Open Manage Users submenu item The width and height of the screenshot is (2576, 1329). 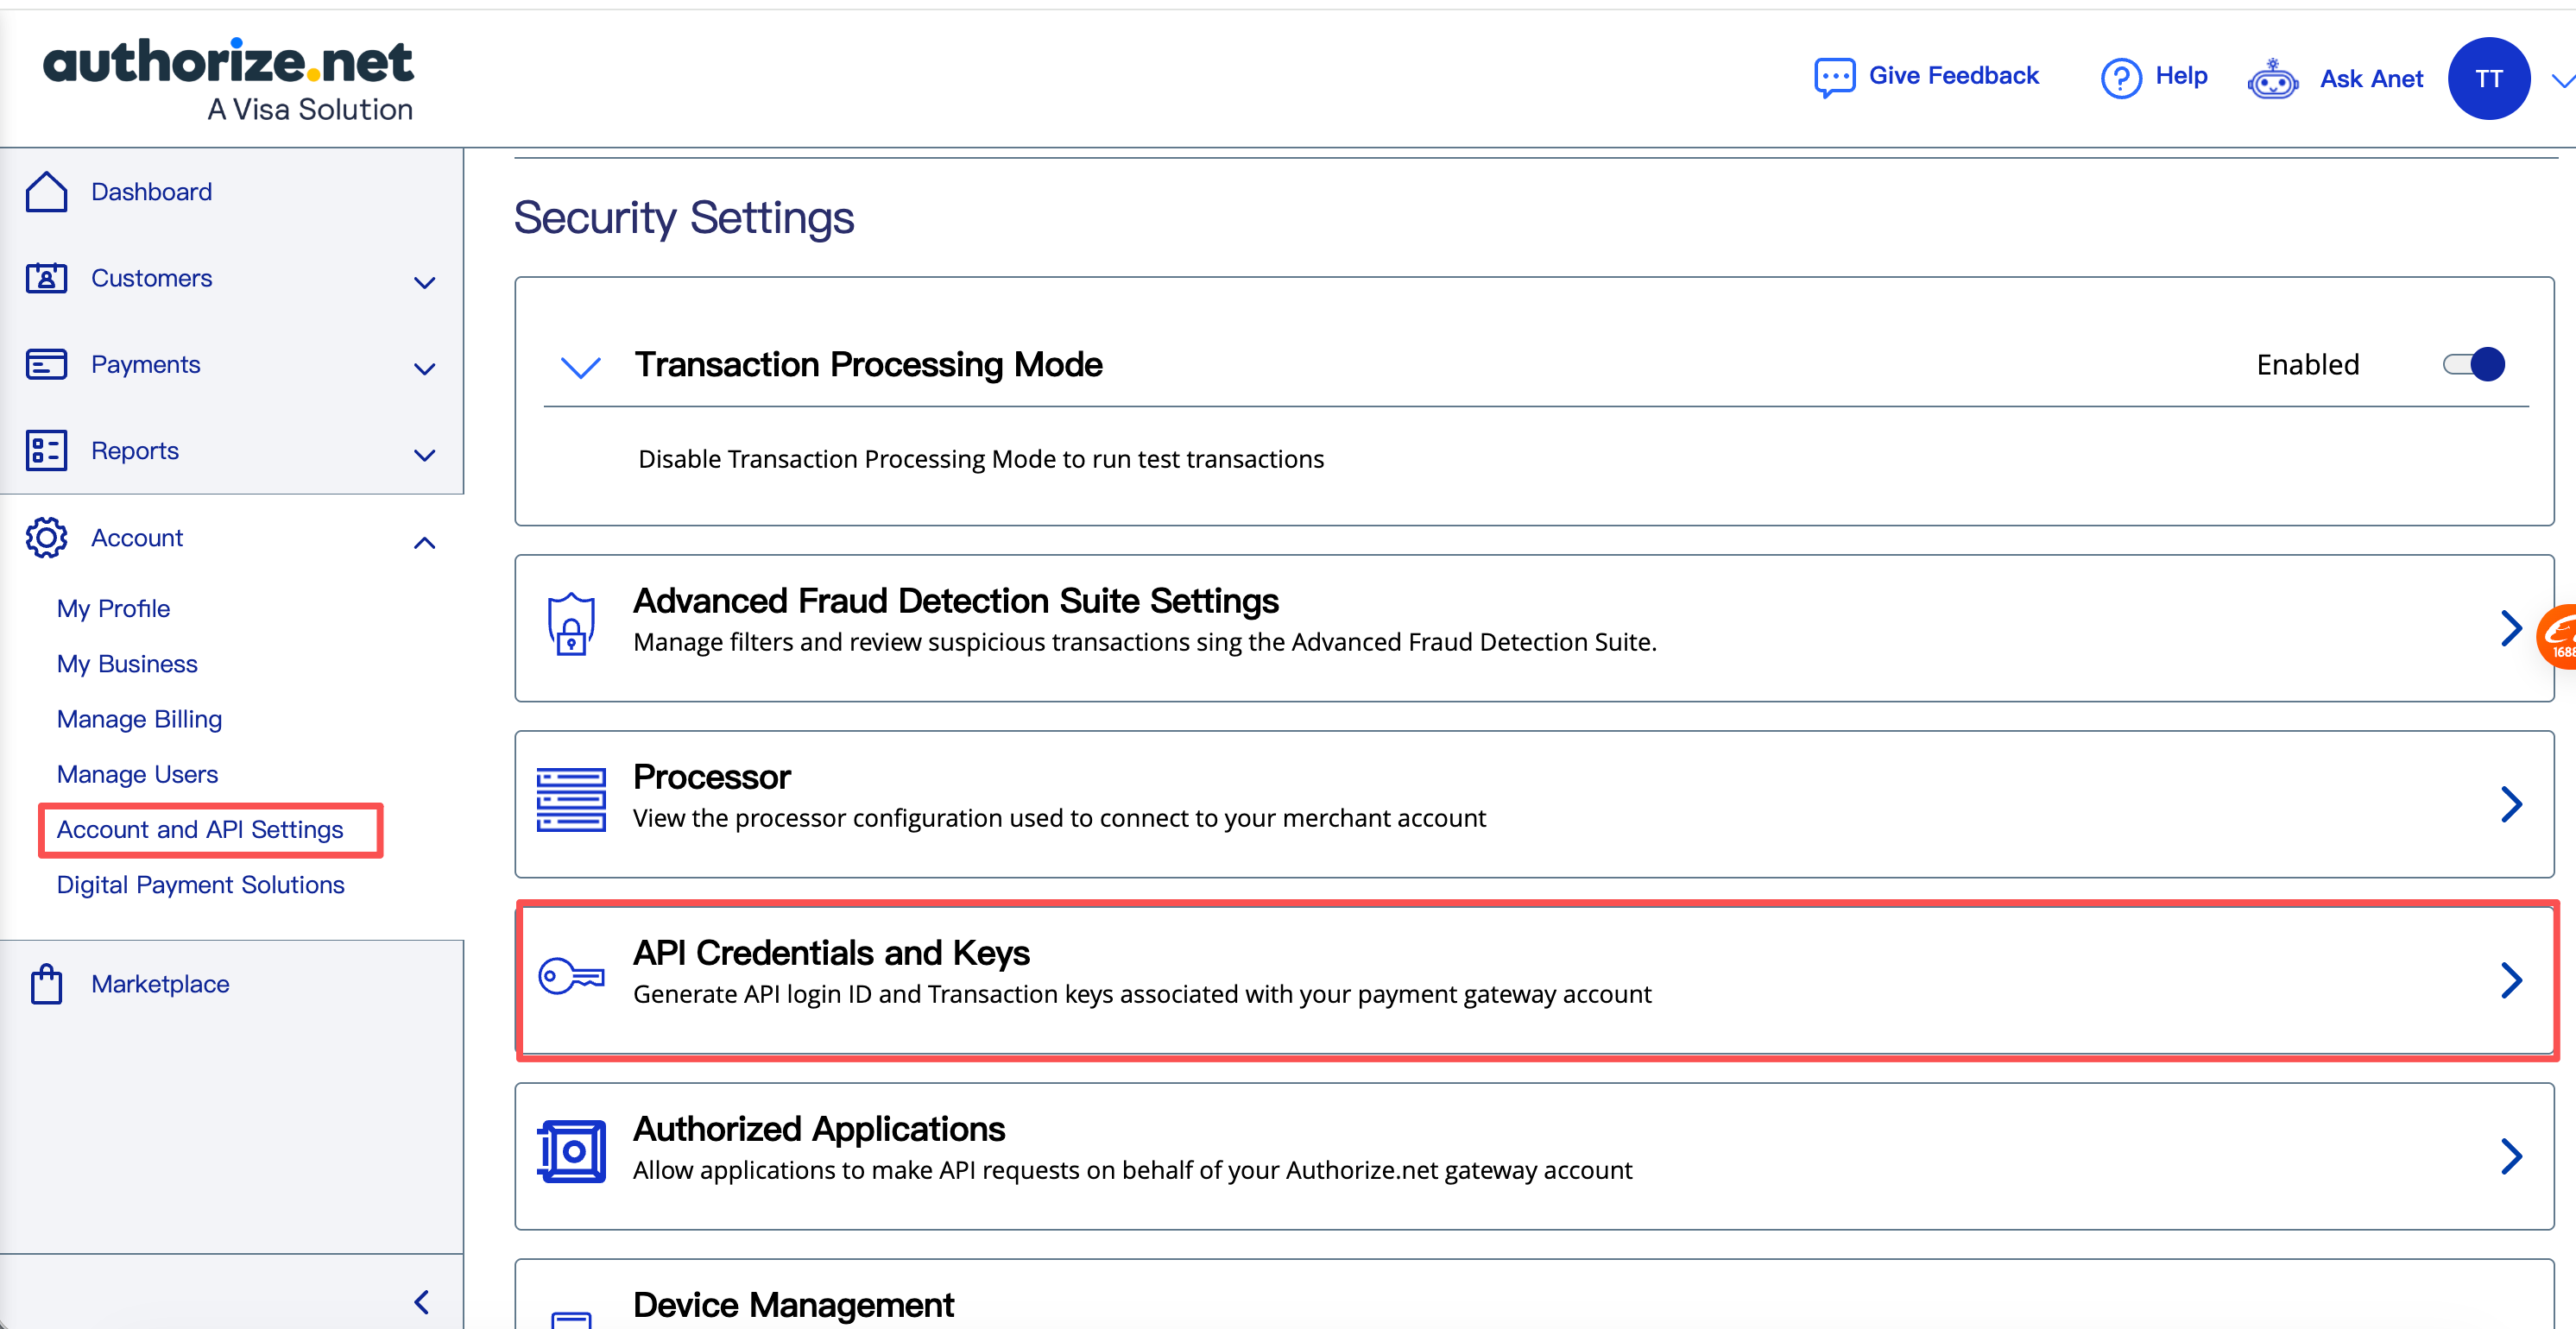point(137,774)
